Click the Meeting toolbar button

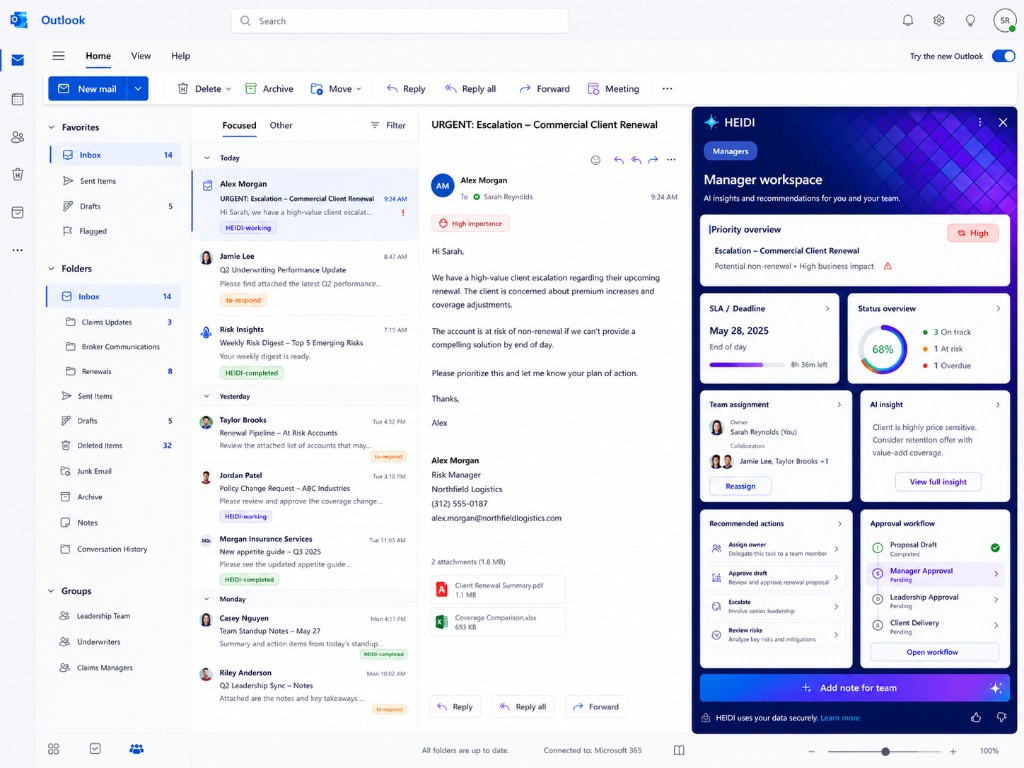[x=613, y=89]
